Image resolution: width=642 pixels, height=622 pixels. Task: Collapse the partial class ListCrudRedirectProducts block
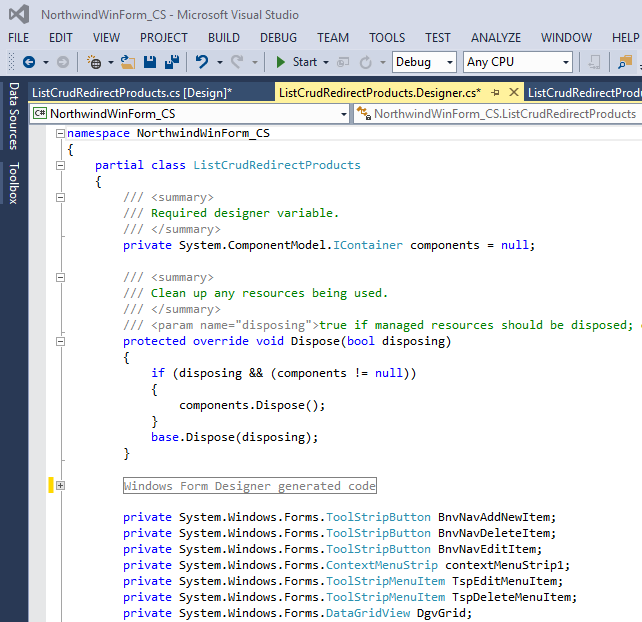point(60,165)
